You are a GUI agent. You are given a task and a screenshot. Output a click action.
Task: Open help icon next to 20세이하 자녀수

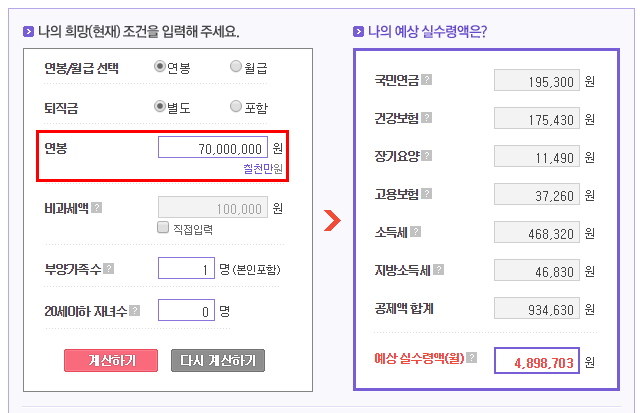(x=135, y=311)
